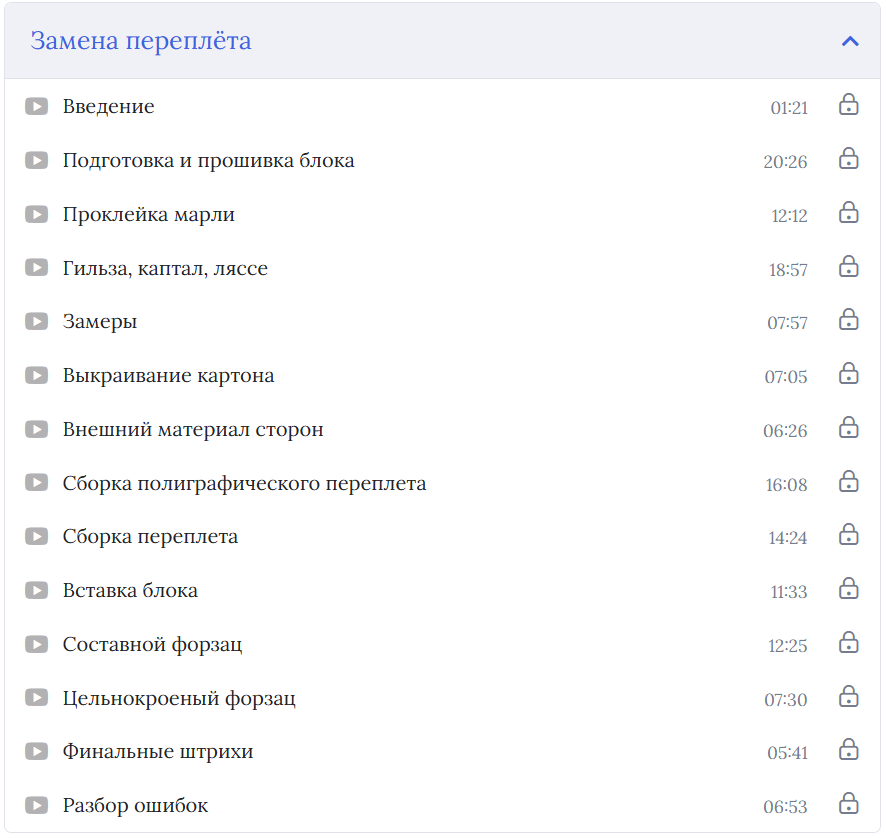Viewport: 886px width, 838px height.
Task: Click play icon for Сборка переплета lesson
Action: [x=36, y=536]
